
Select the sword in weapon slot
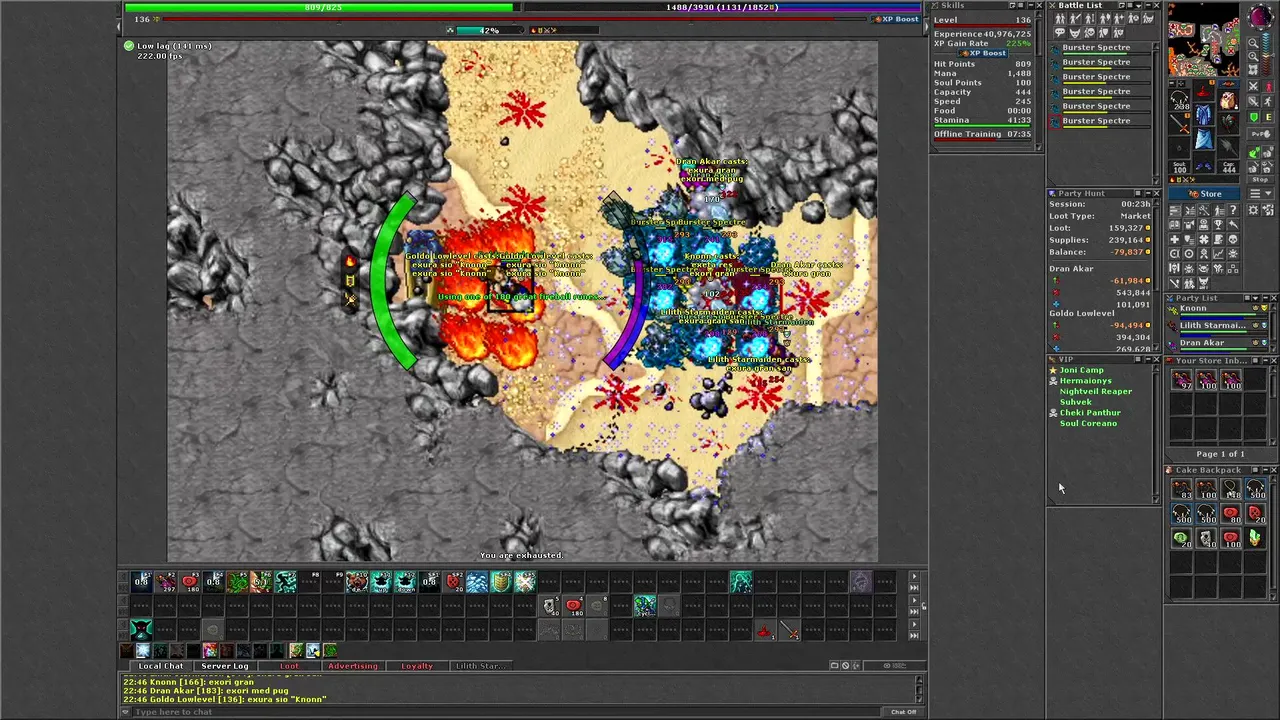(1179, 124)
